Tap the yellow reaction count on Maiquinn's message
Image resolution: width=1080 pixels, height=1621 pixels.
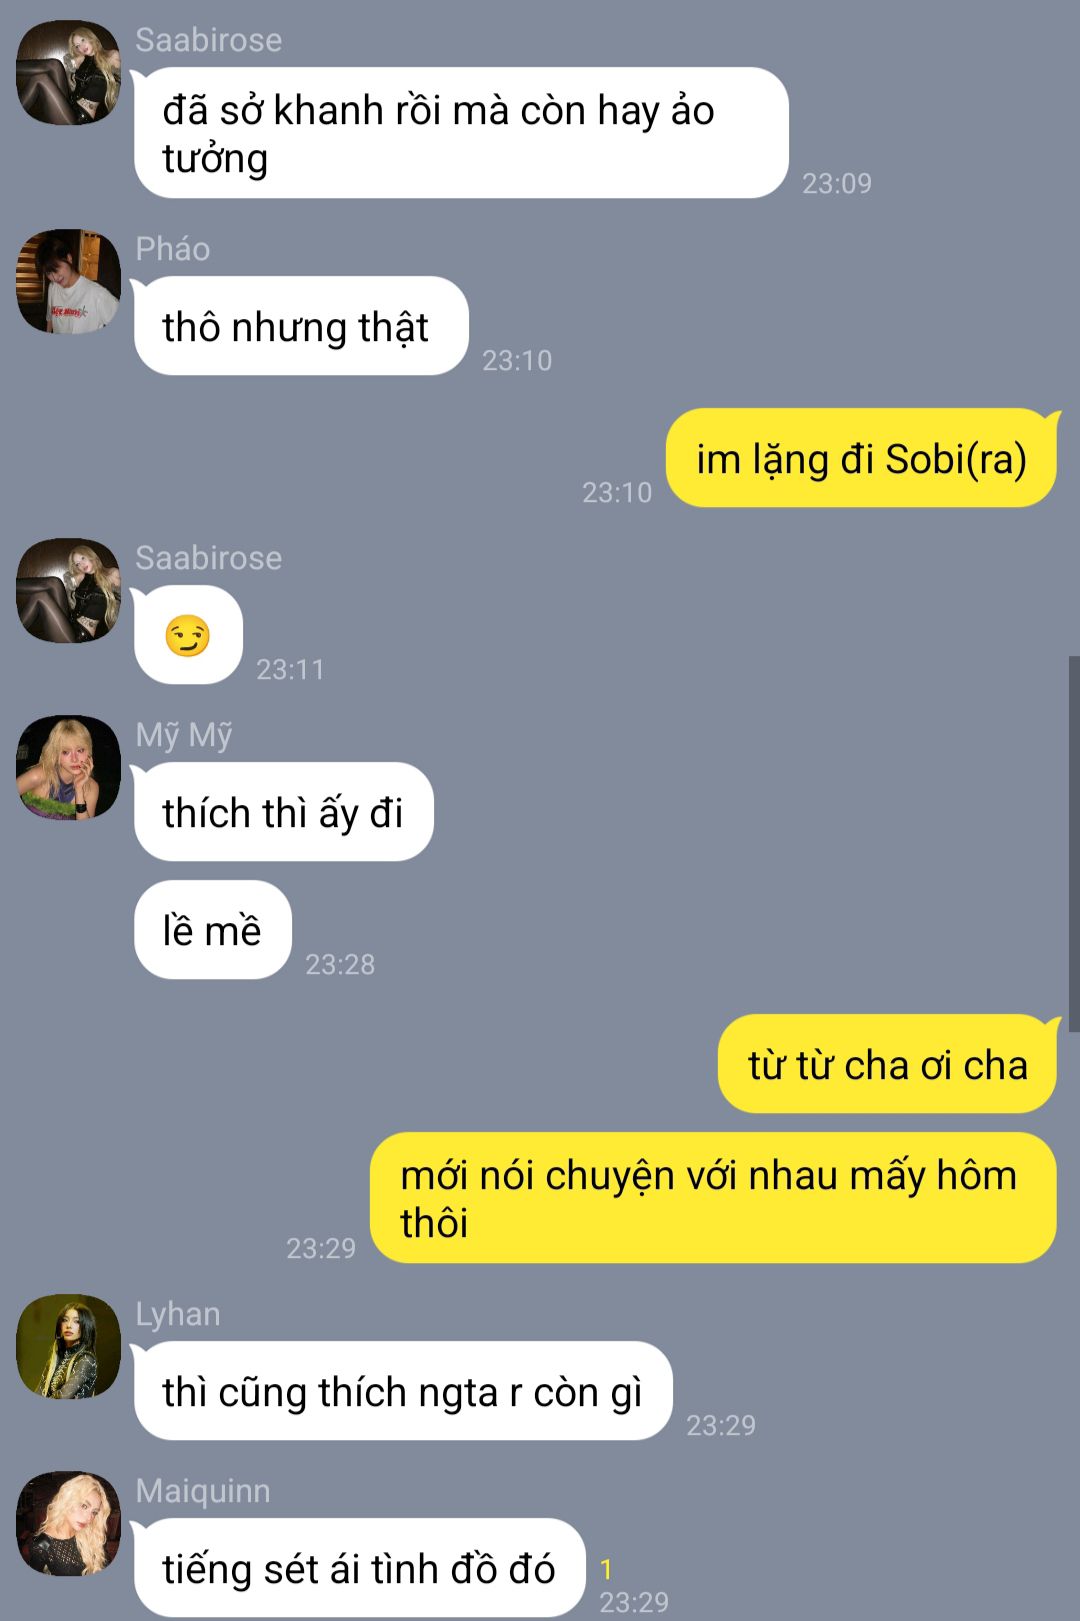click(606, 1570)
